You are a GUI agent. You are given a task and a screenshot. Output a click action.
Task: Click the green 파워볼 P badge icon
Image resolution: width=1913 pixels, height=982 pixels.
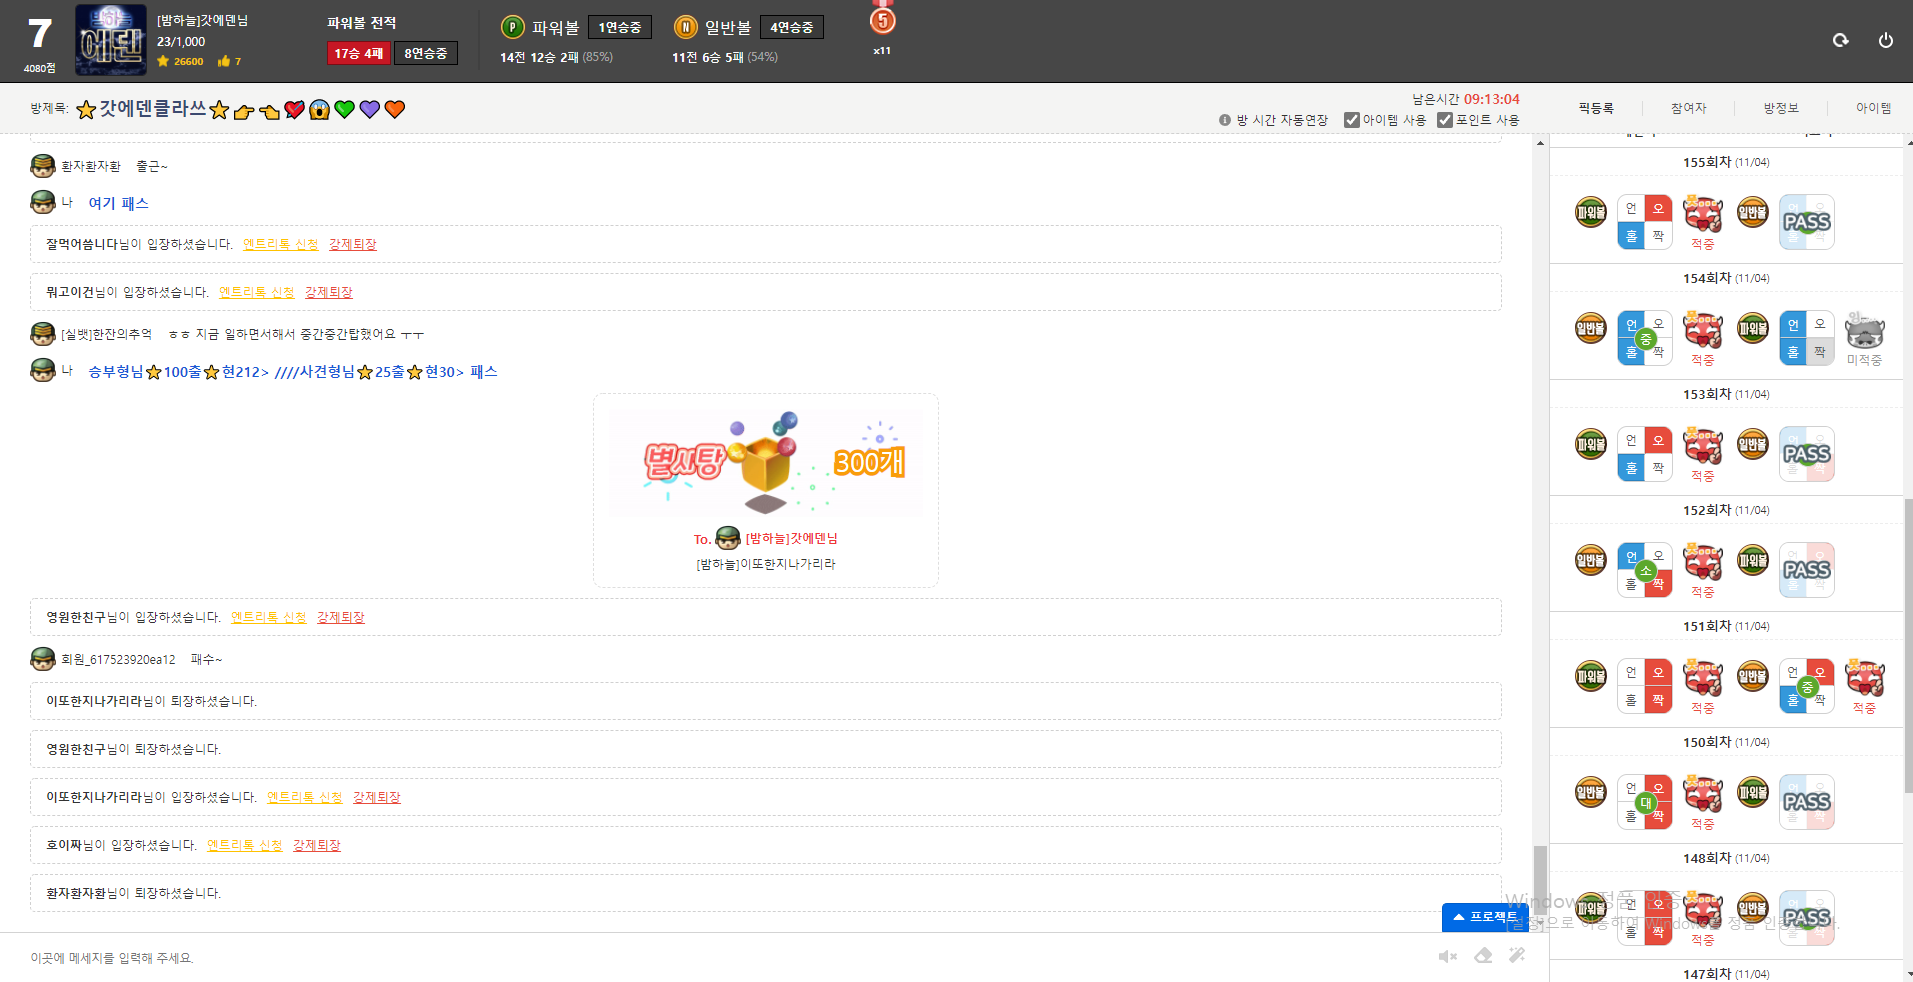(512, 27)
